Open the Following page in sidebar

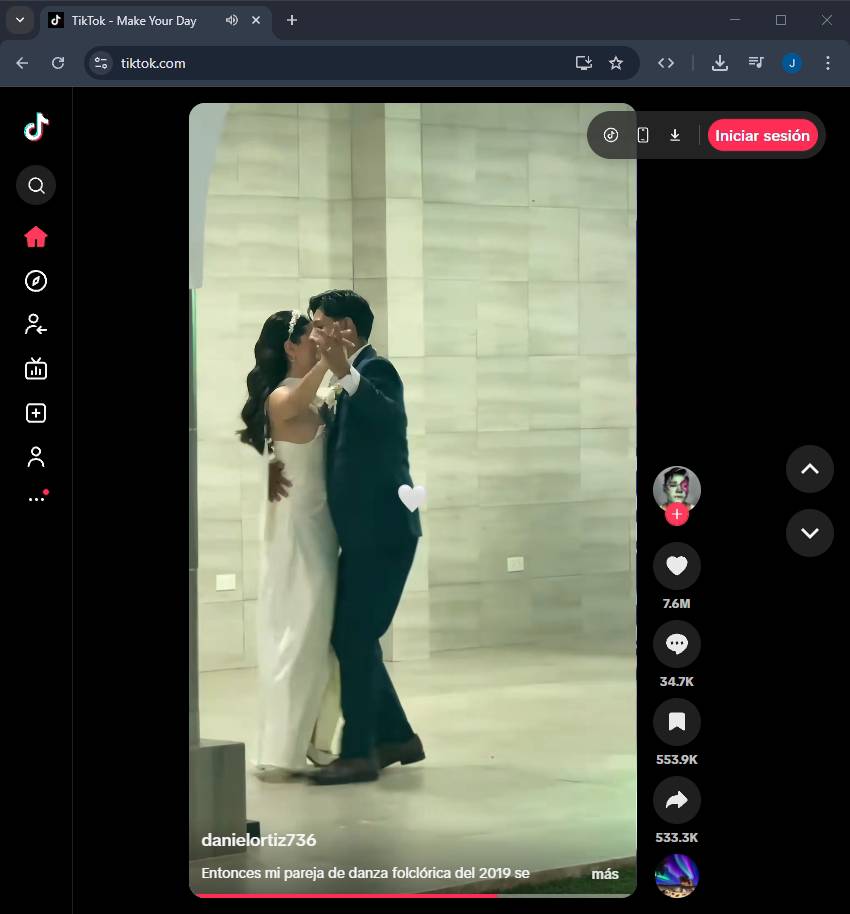point(36,324)
